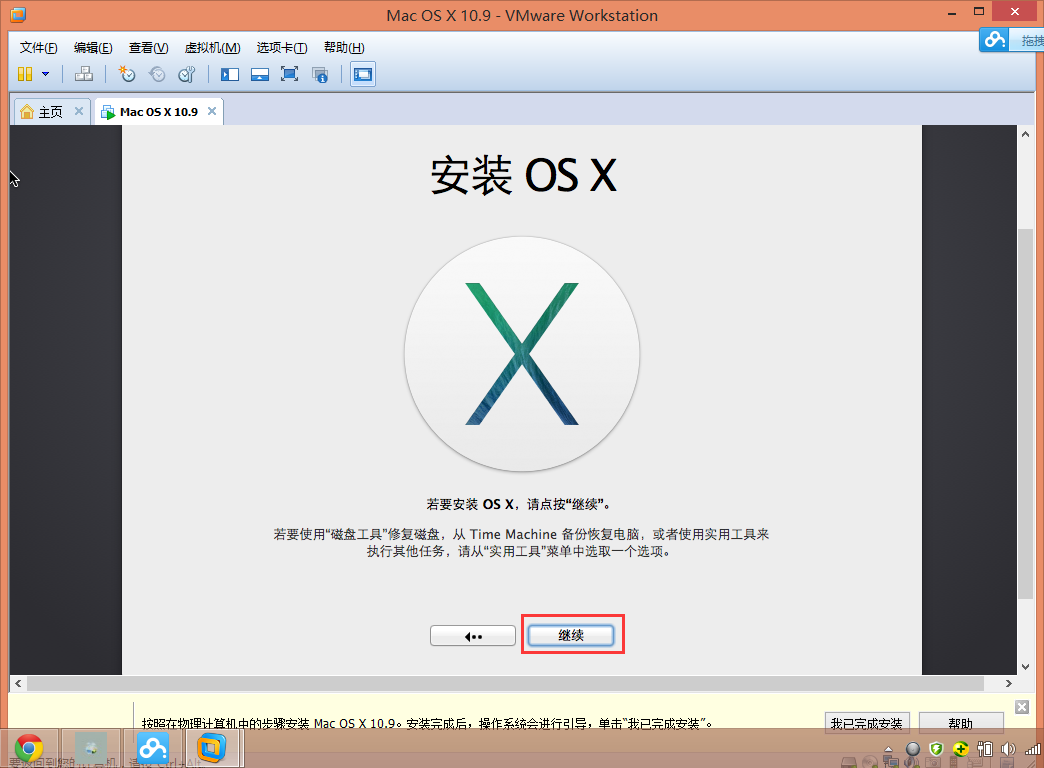Toggle the thumbnail bar view icon
The width and height of the screenshot is (1044, 768).
point(260,74)
